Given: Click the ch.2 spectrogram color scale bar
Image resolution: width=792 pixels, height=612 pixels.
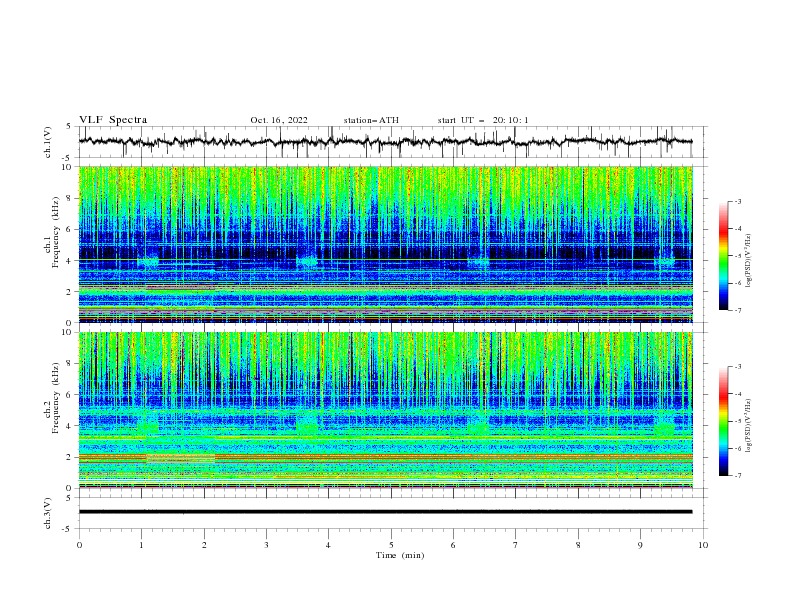Looking at the screenshot, I should 723,421.
